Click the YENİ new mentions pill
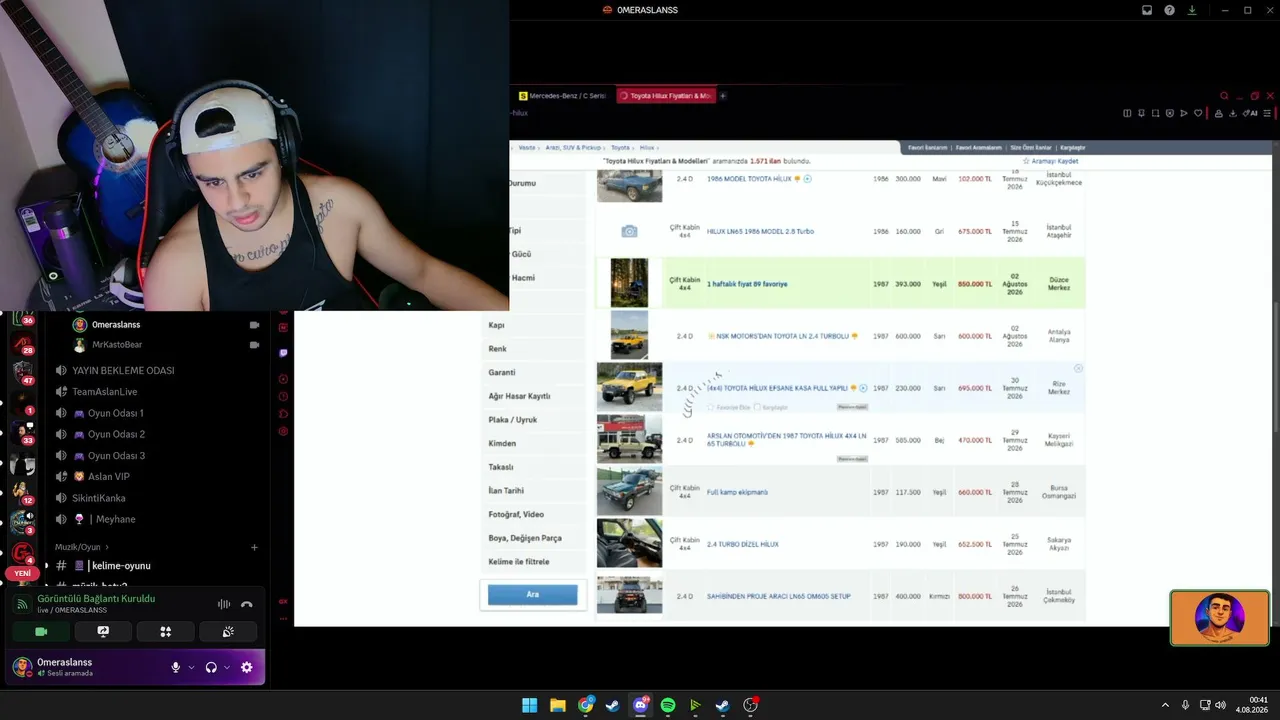Image resolution: width=1280 pixels, height=720 pixels. pos(22,574)
